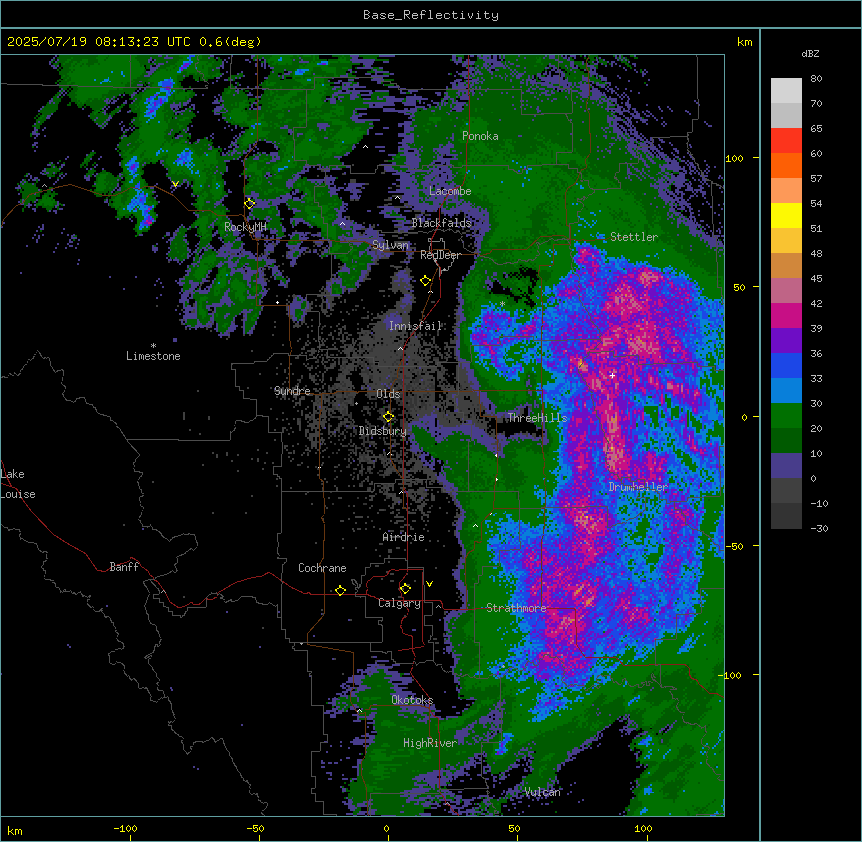Select the purple legend swatch below 39

(786, 341)
